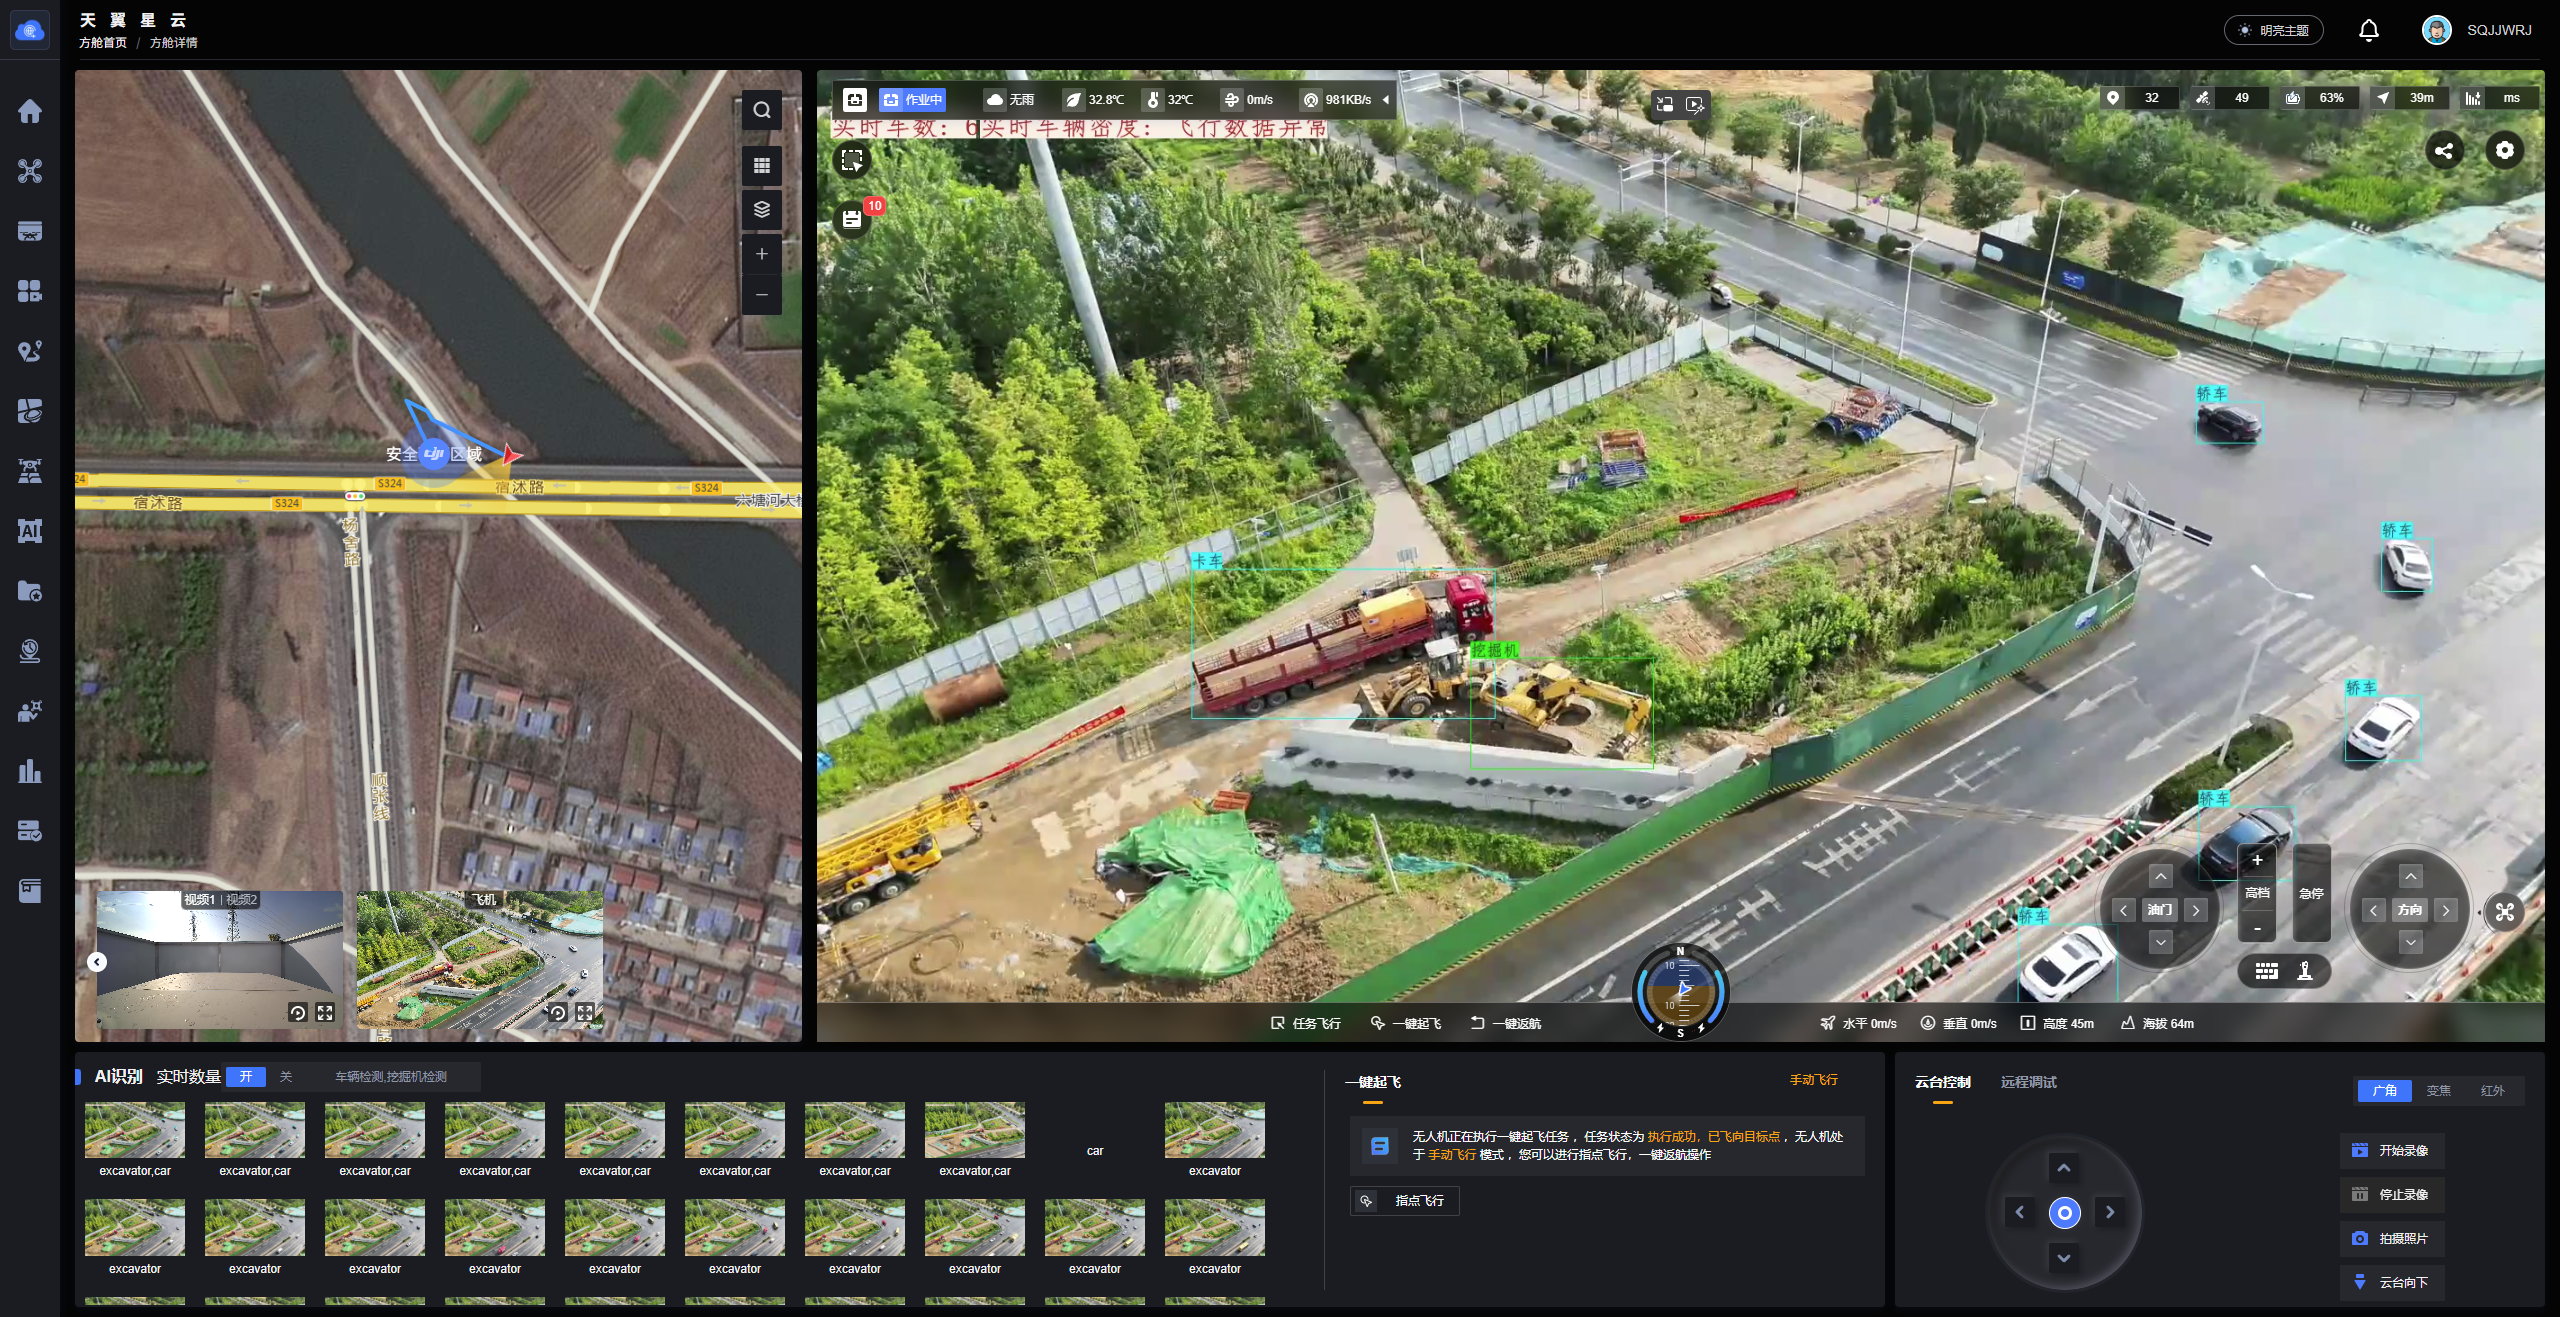Click the notification bell icon
The width and height of the screenshot is (2560, 1317).
[x=2368, y=31]
